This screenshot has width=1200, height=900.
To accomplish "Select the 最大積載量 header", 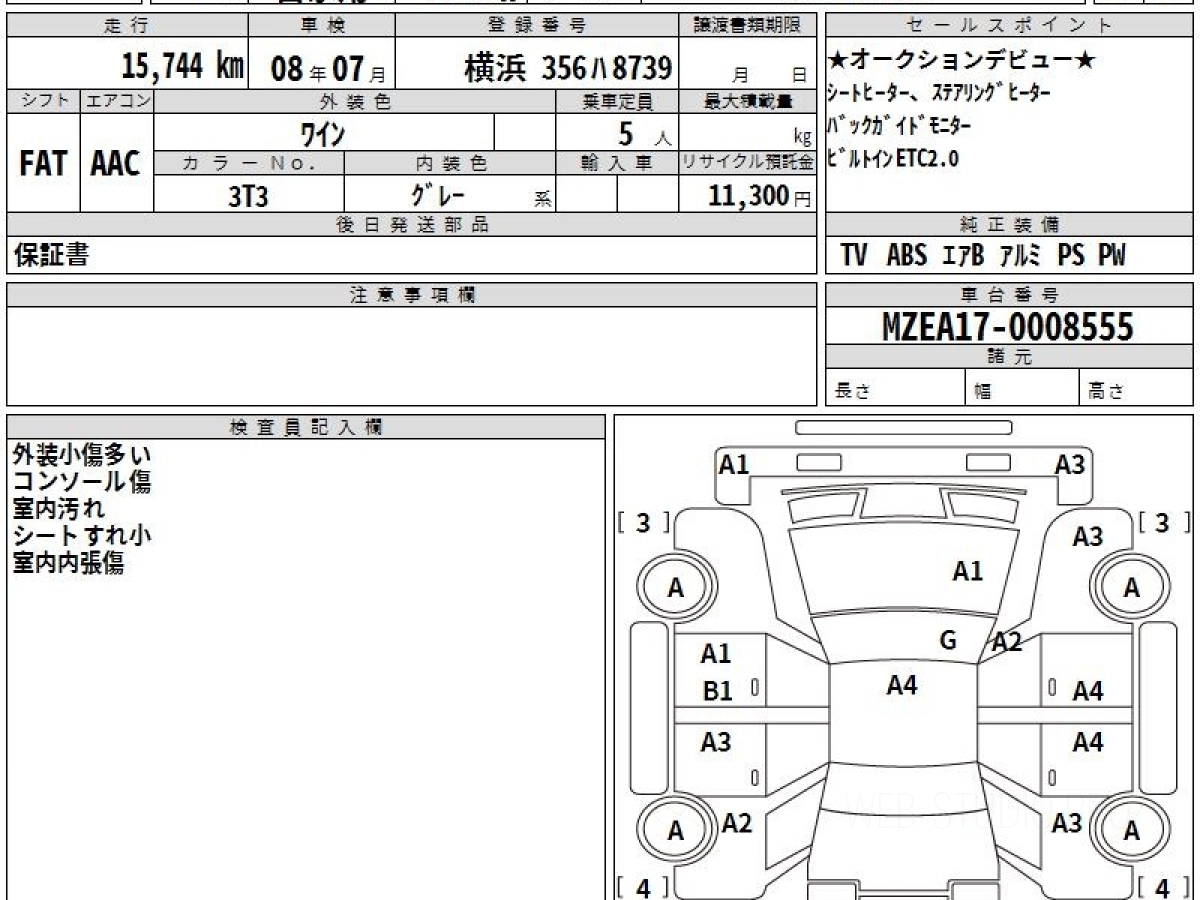I will [748, 101].
